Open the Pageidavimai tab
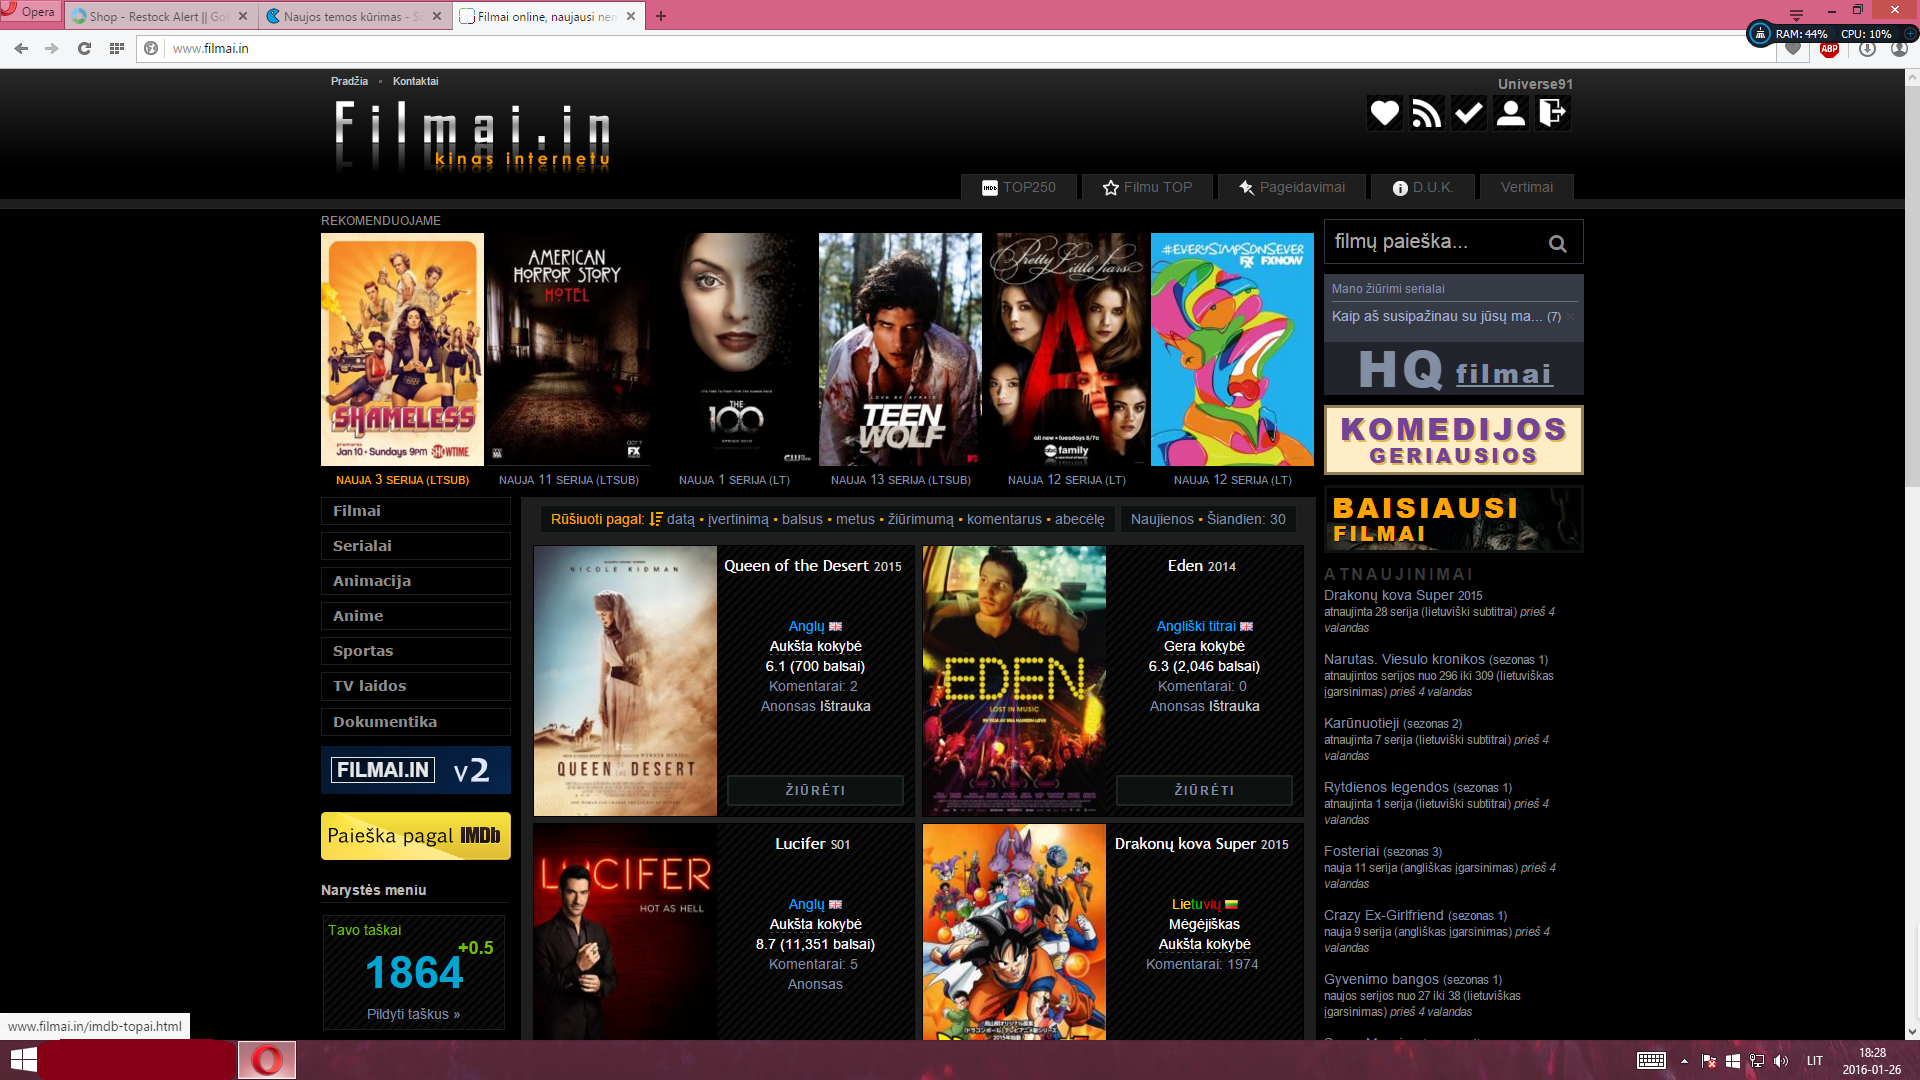 click(x=1291, y=187)
